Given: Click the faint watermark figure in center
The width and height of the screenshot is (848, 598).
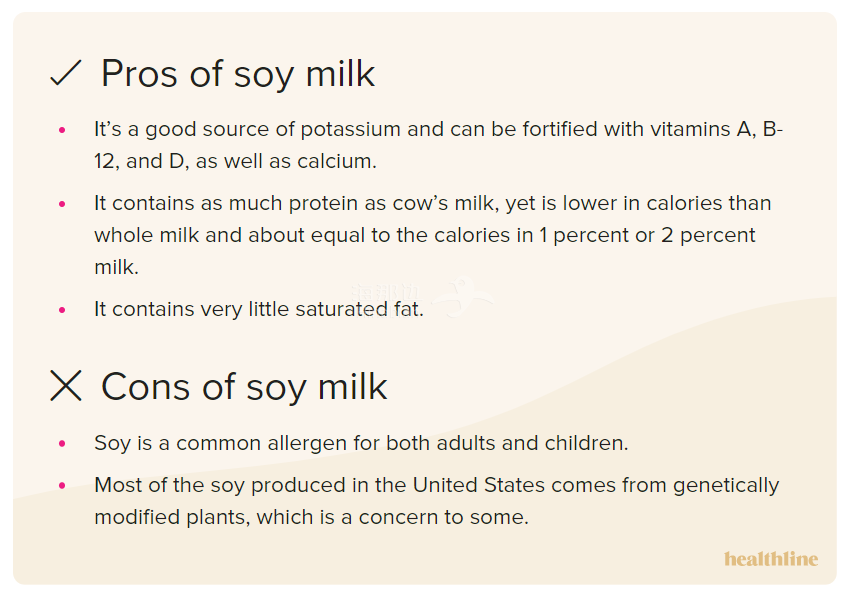Looking at the screenshot, I should pos(462,296).
